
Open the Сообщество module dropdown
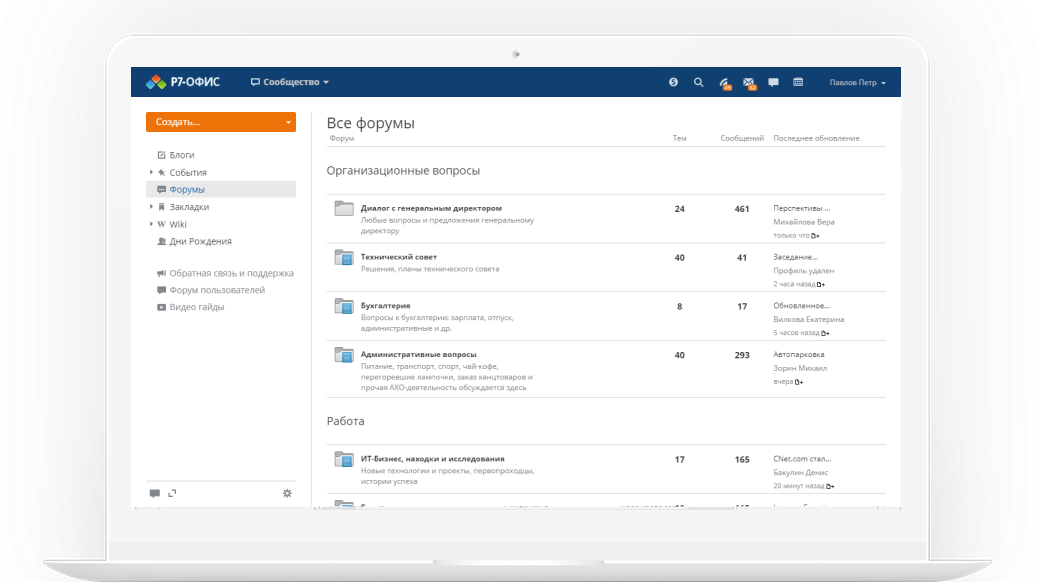tap(290, 82)
